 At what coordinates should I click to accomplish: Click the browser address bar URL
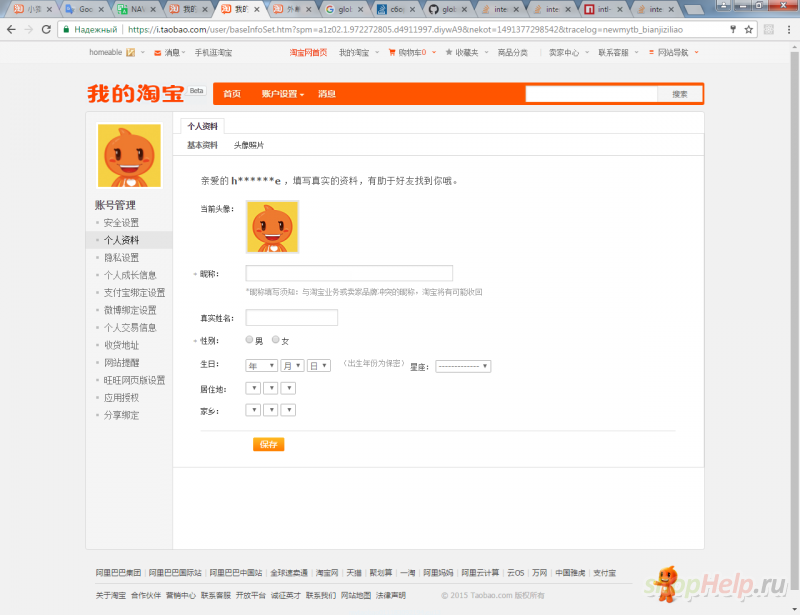pyautogui.click(x=405, y=30)
